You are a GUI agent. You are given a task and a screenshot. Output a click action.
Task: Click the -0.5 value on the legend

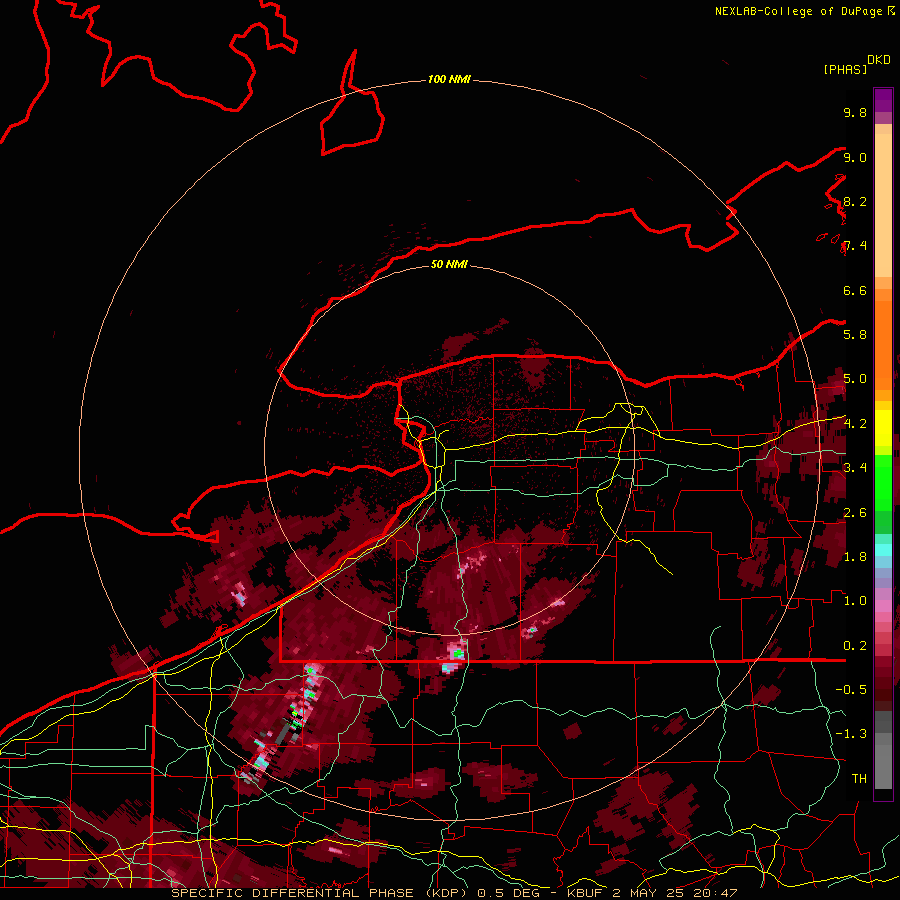pyautogui.click(x=851, y=689)
